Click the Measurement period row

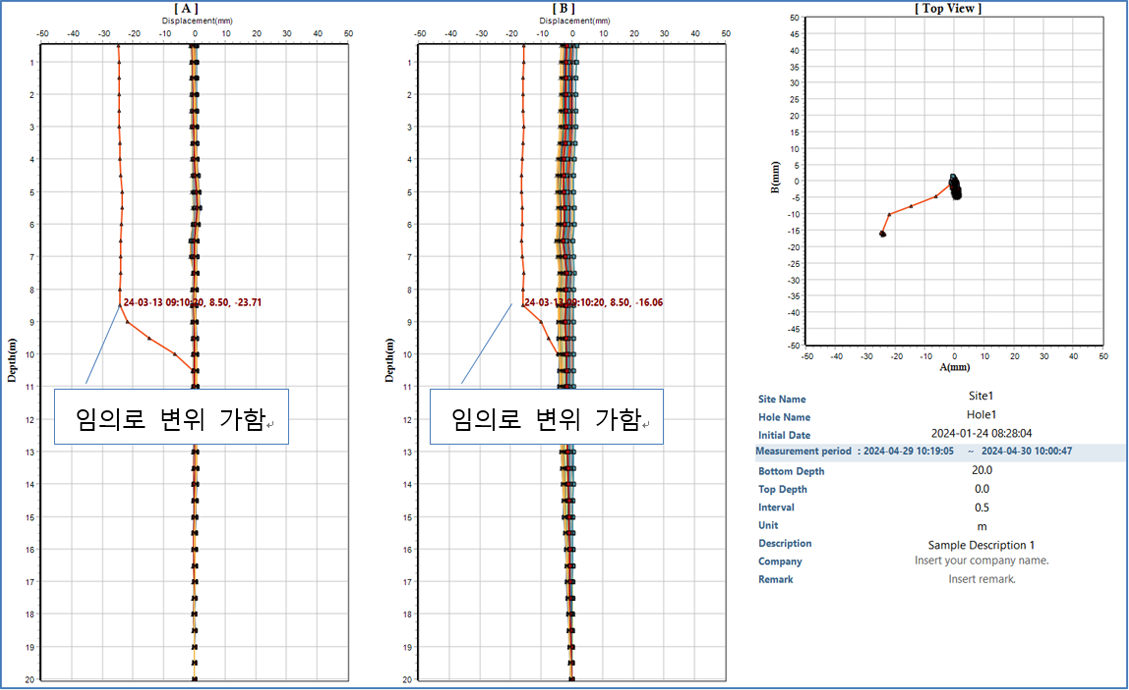tap(940, 452)
